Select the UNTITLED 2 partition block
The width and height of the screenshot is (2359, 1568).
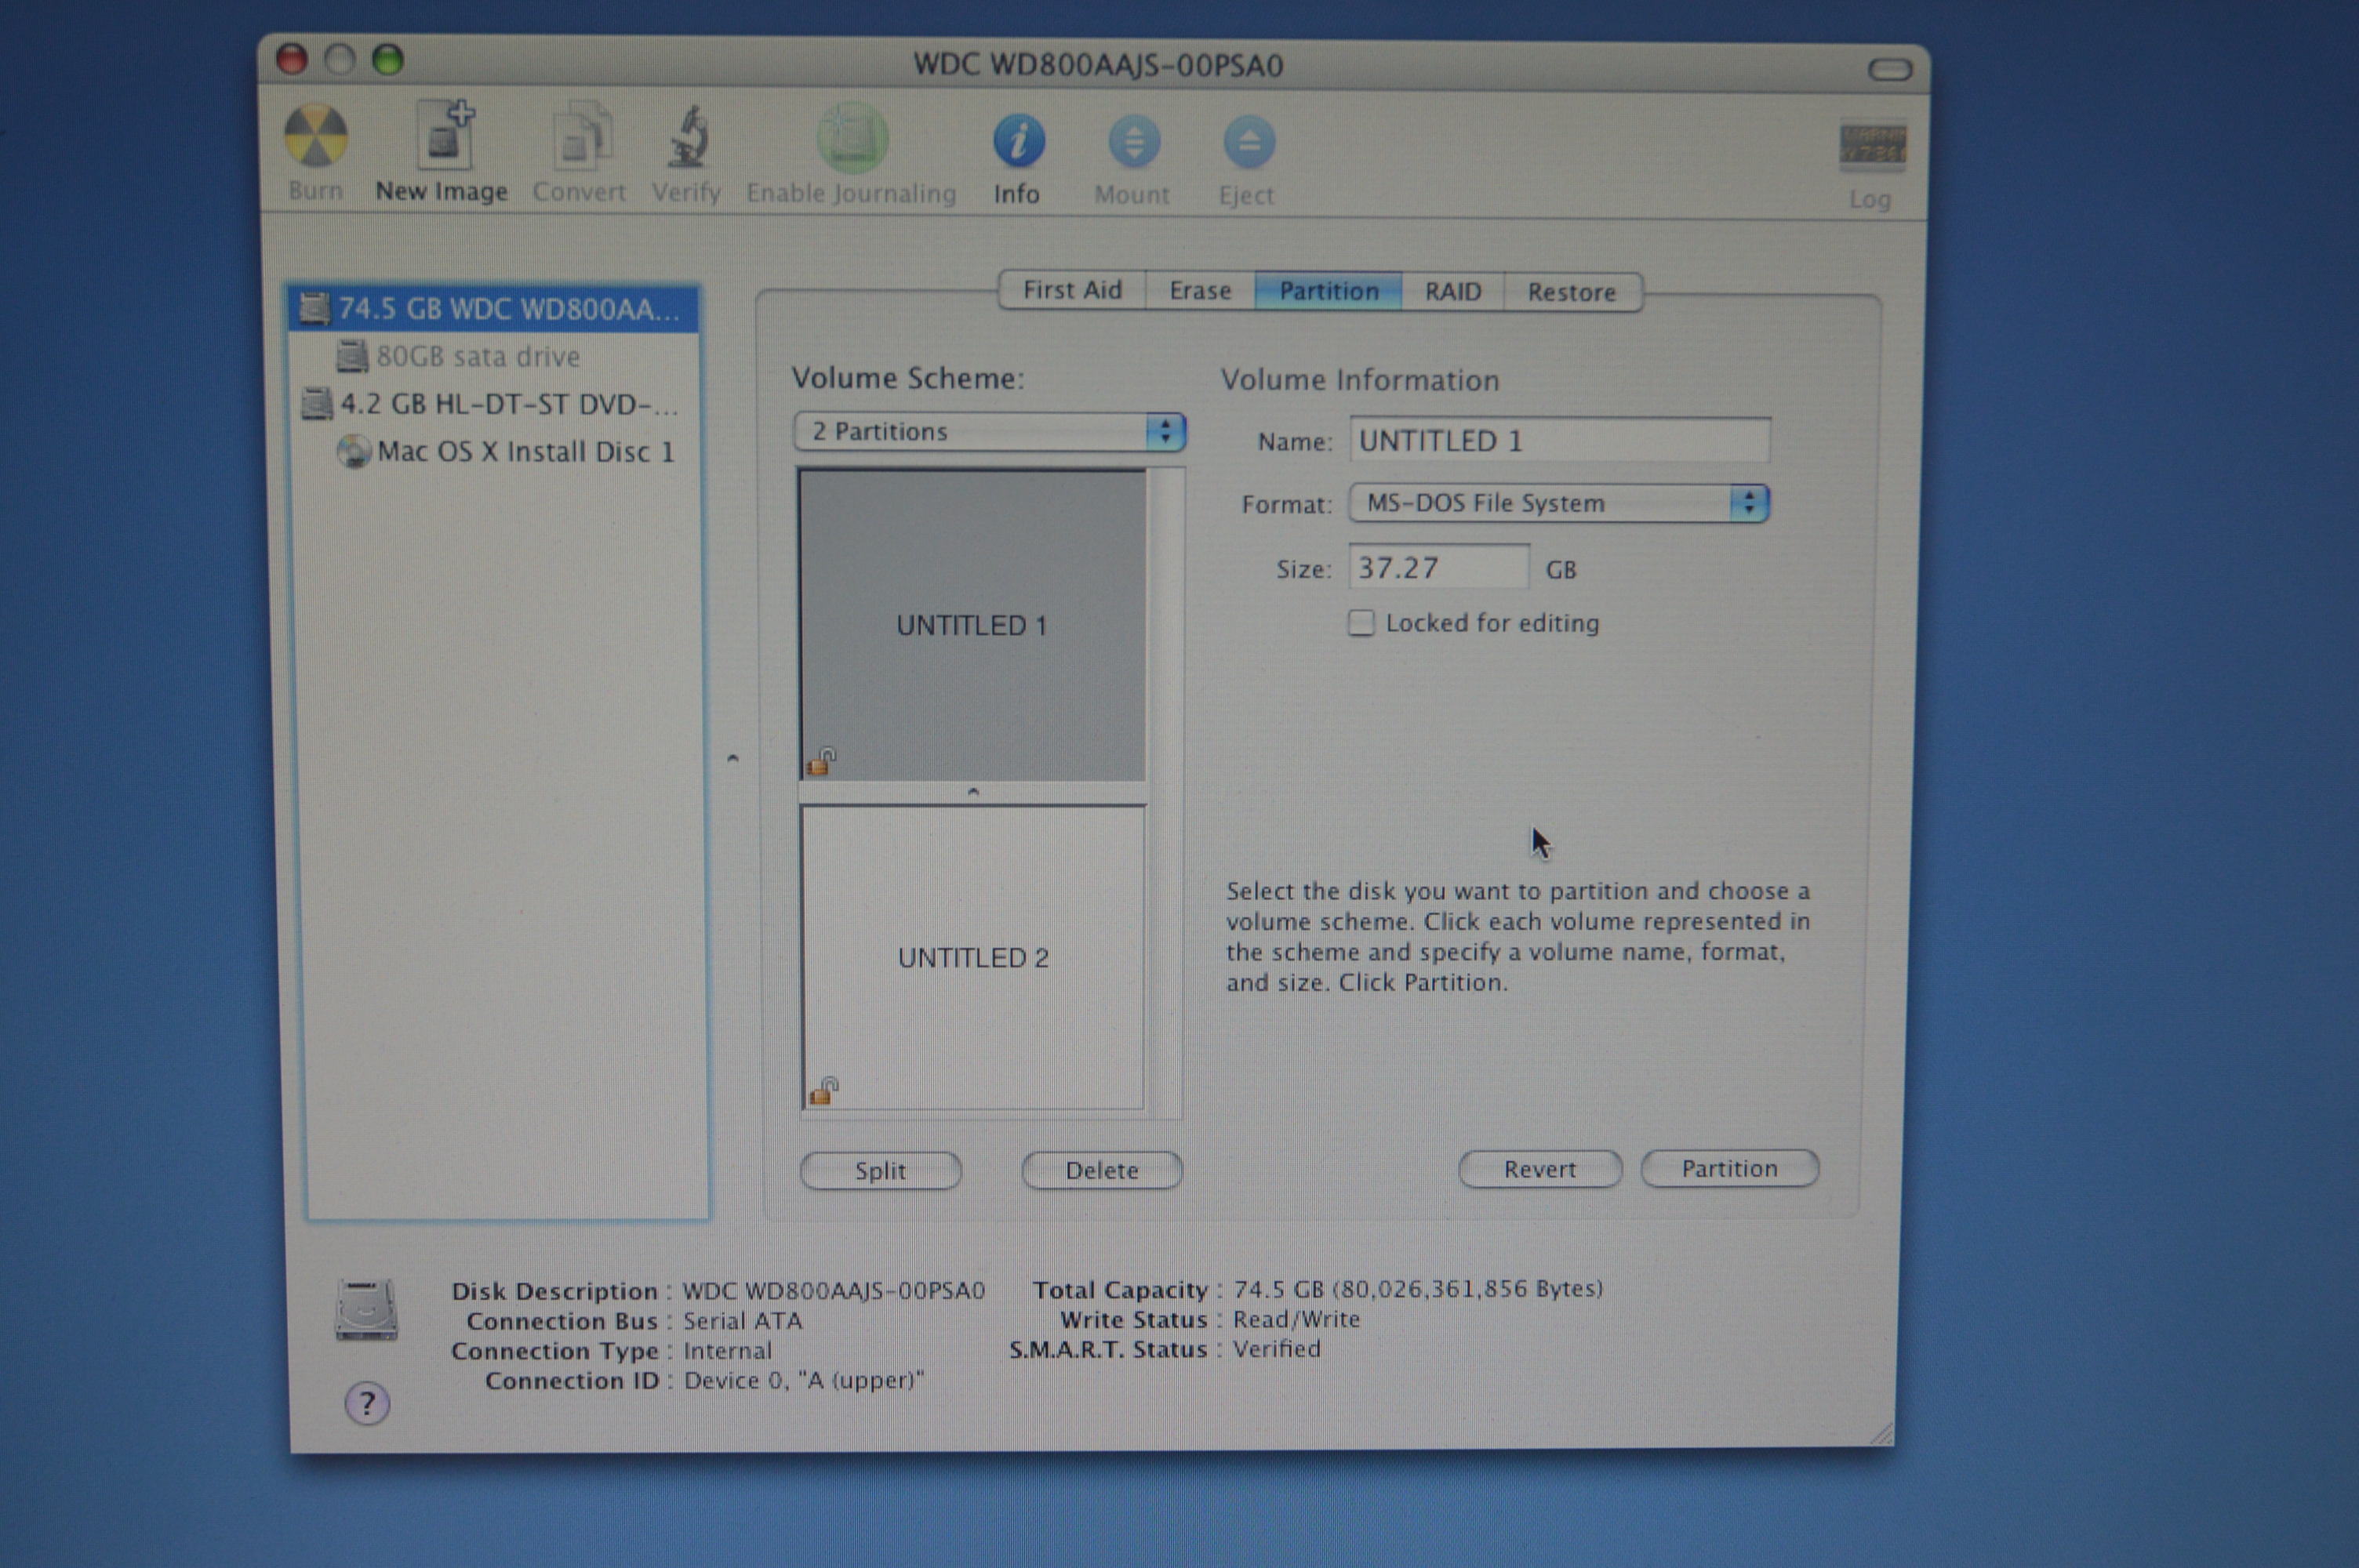pos(973,957)
